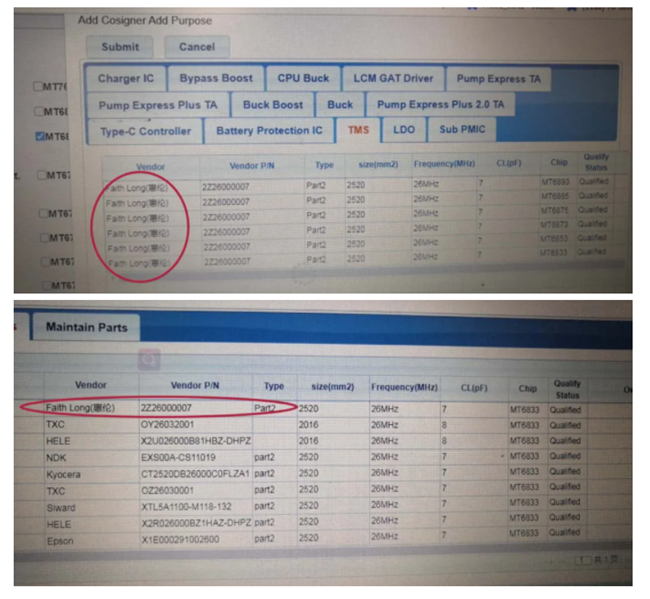Open the Sub PMIC tab
The height and width of the screenshot is (599, 650).
[x=462, y=129]
